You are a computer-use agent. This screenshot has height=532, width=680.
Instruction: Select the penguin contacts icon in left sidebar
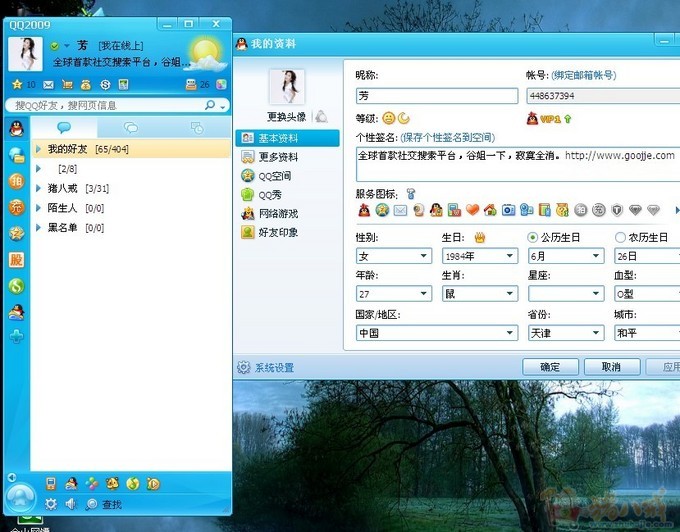tap(16, 129)
